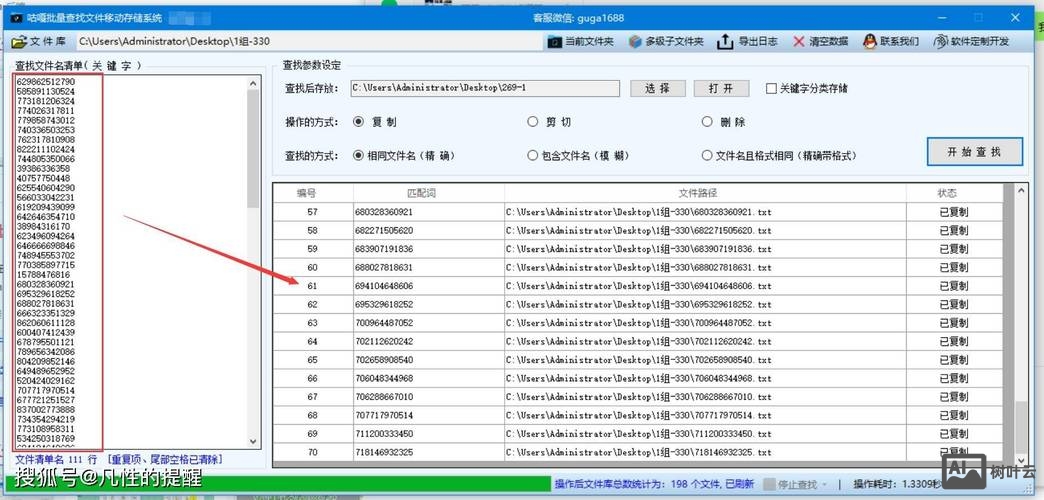The image size is (1044, 500).
Task: Click match word 682271505620 in row 58
Action: 384,230
